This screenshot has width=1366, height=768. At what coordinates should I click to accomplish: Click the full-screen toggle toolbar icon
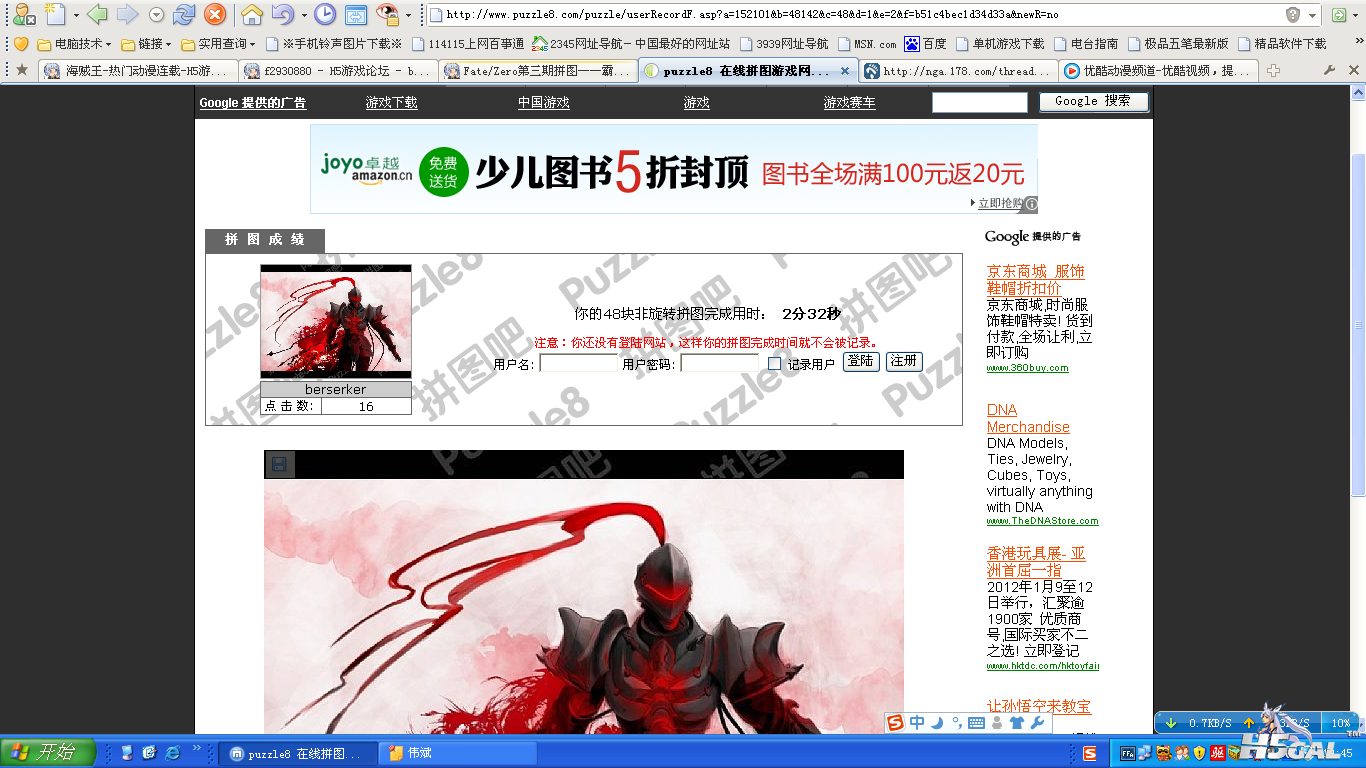pos(356,15)
